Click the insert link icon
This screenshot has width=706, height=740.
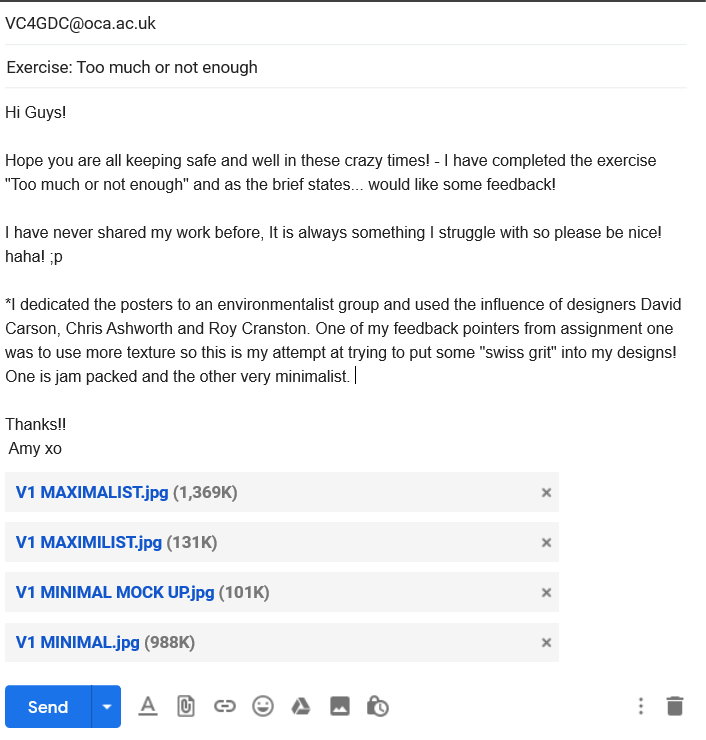click(224, 706)
